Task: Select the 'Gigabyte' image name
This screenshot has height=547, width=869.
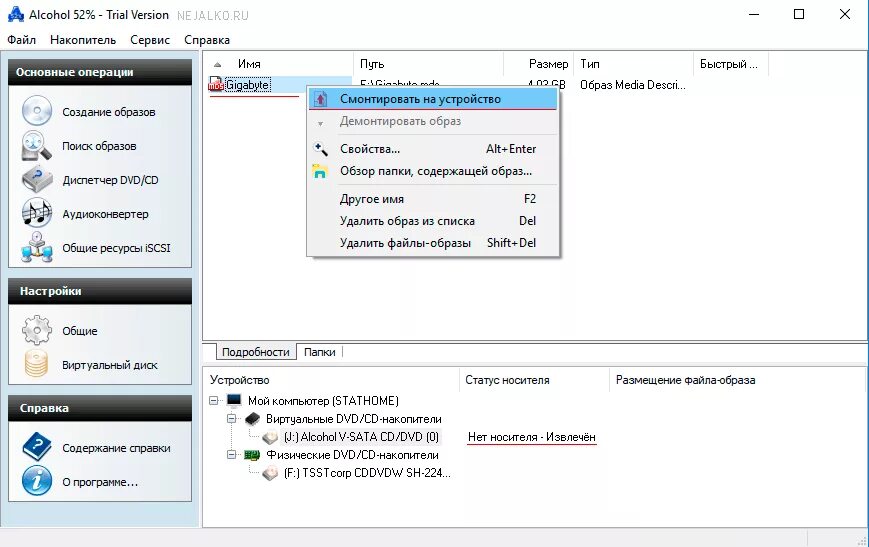Action: coord(248,85)
